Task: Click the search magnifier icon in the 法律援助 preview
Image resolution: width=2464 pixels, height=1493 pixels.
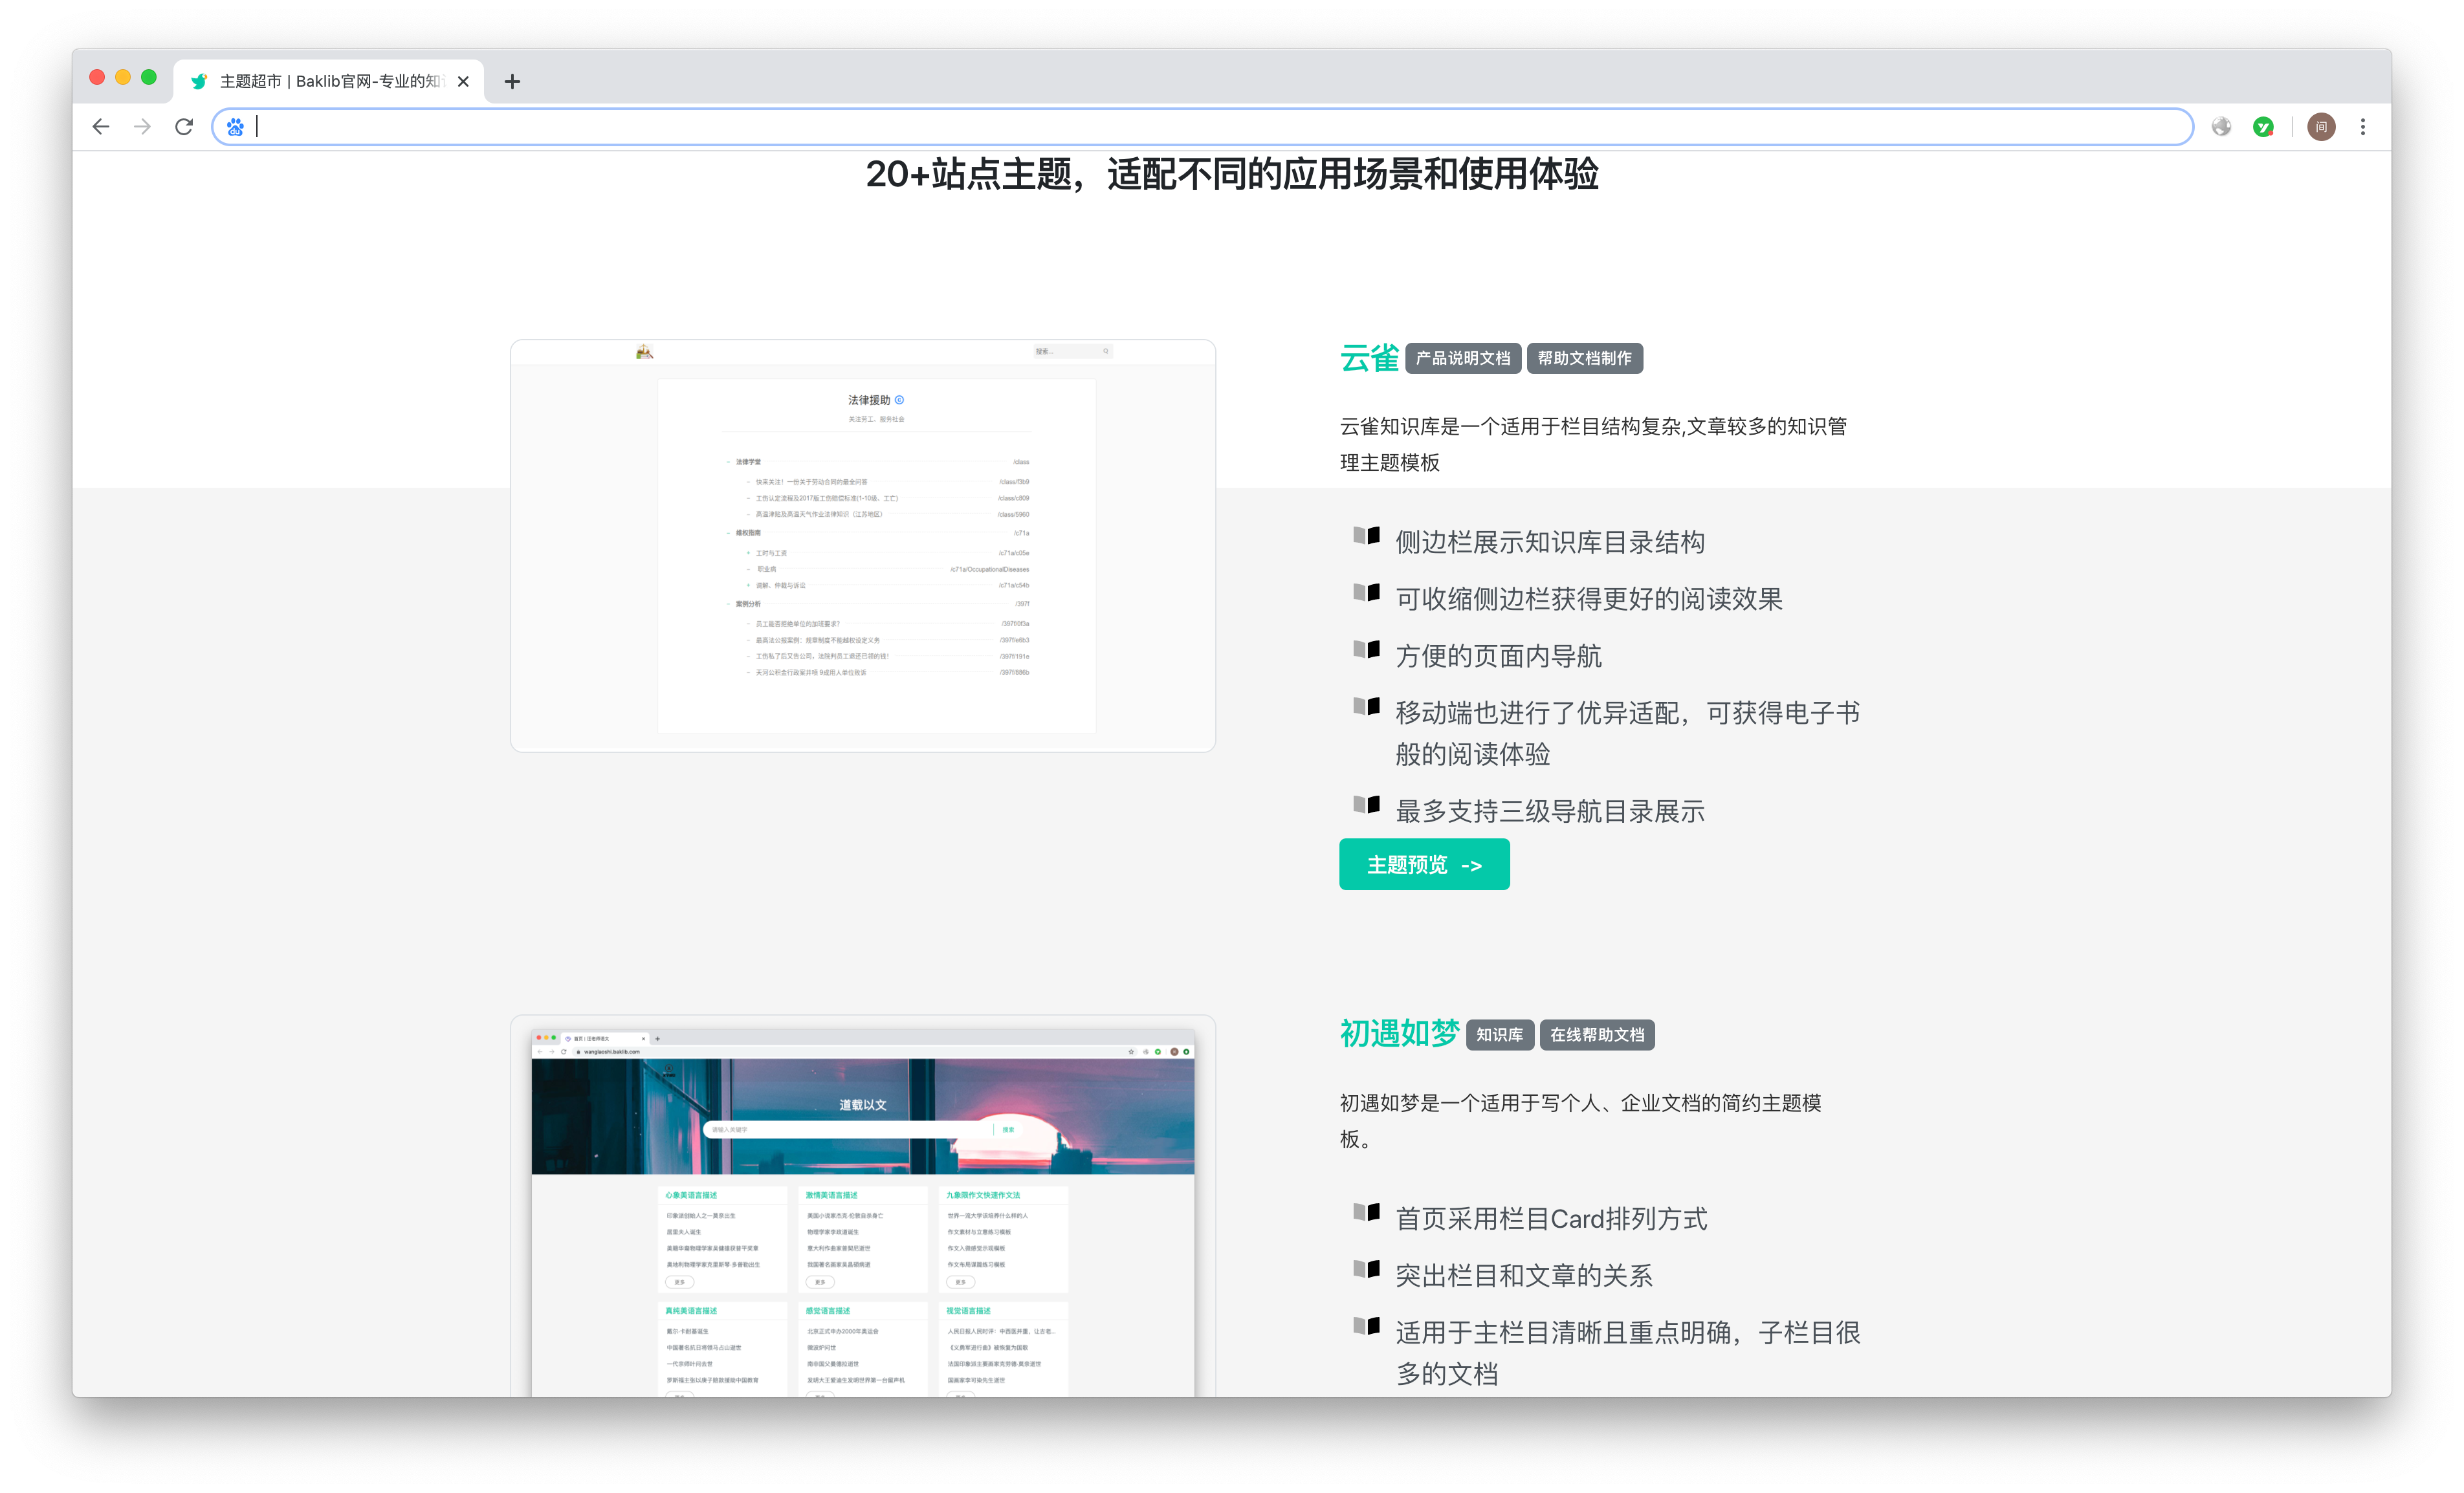Action: coord(1105,352)
